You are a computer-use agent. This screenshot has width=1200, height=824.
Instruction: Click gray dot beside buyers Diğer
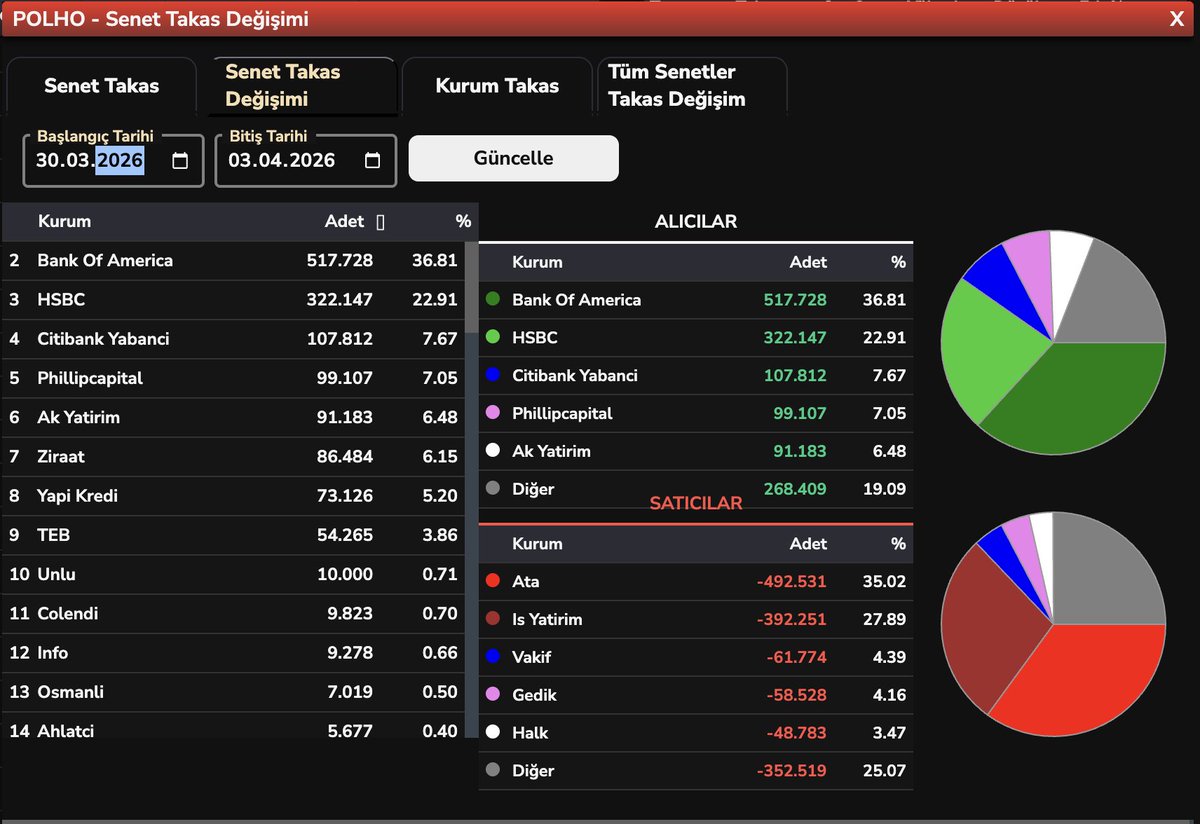click(x=492, y=489)
